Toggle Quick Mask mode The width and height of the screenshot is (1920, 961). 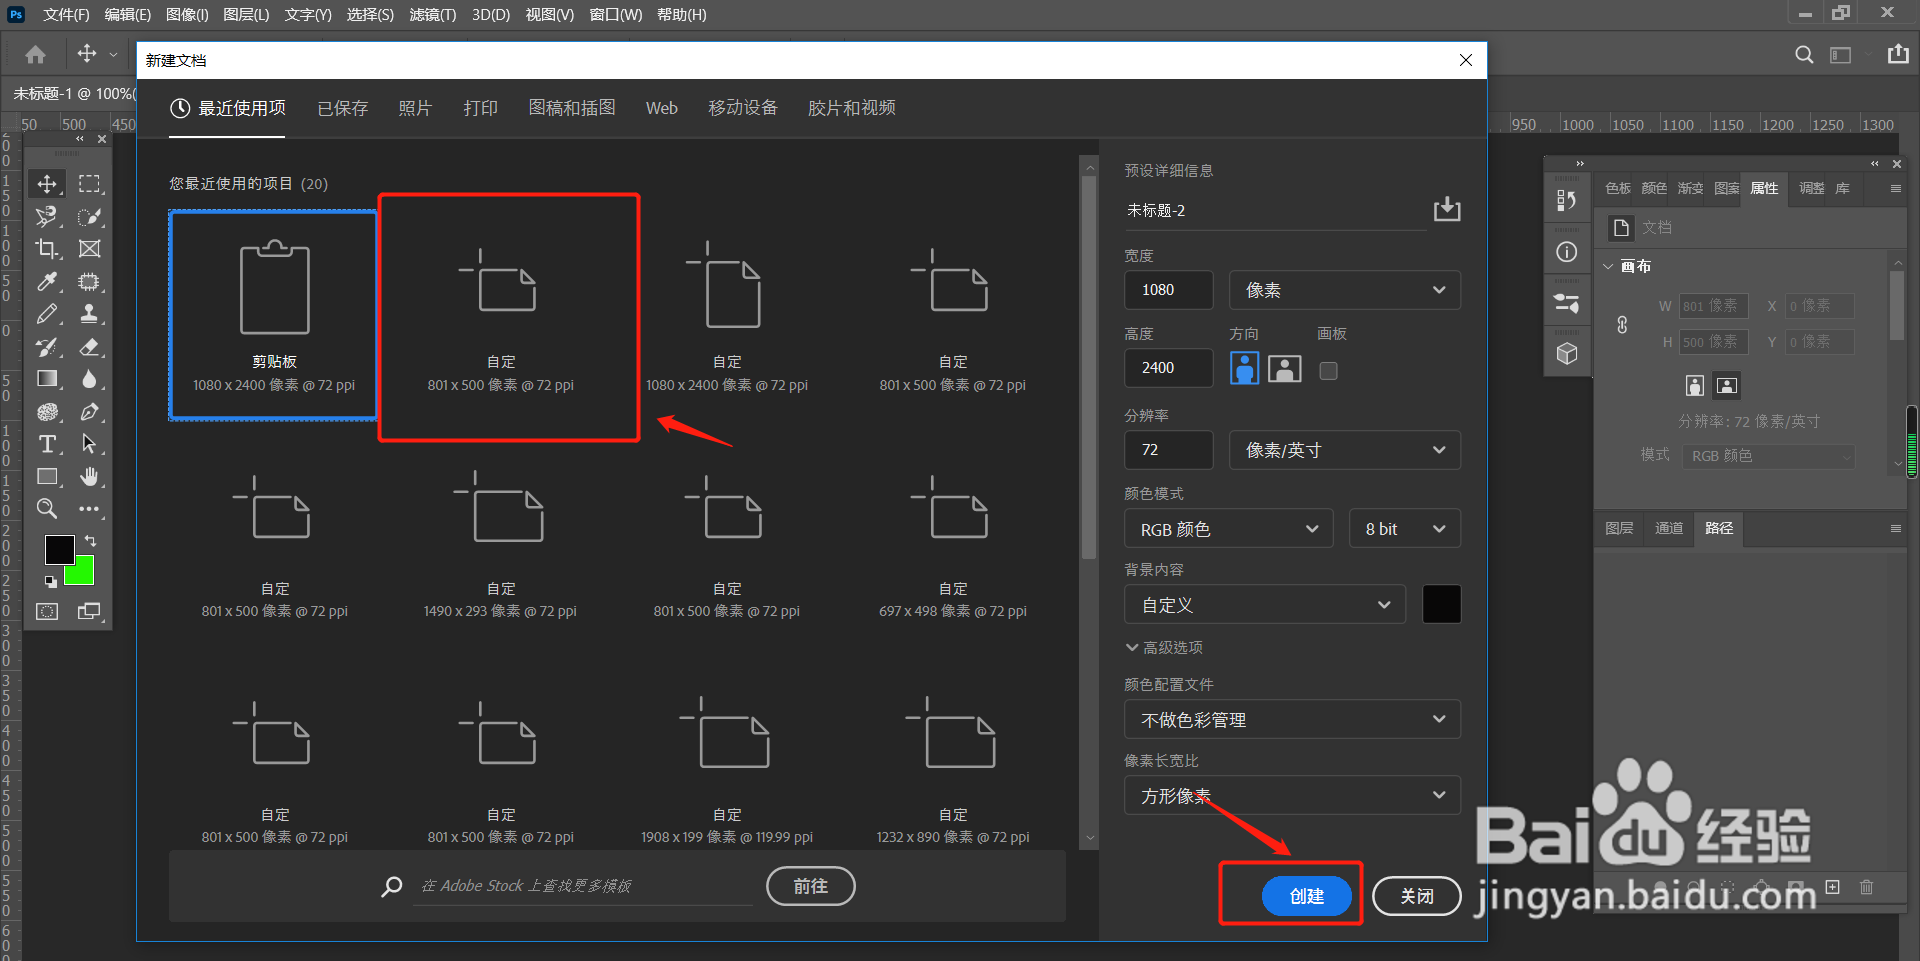point(47,611)
